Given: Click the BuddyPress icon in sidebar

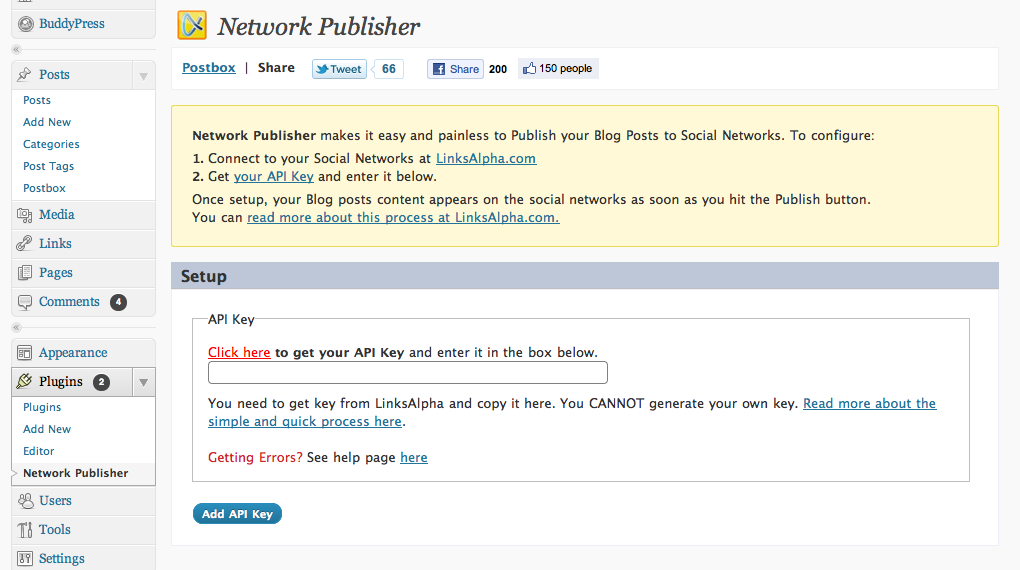Looking at the screenshot, I should (25, 24).
